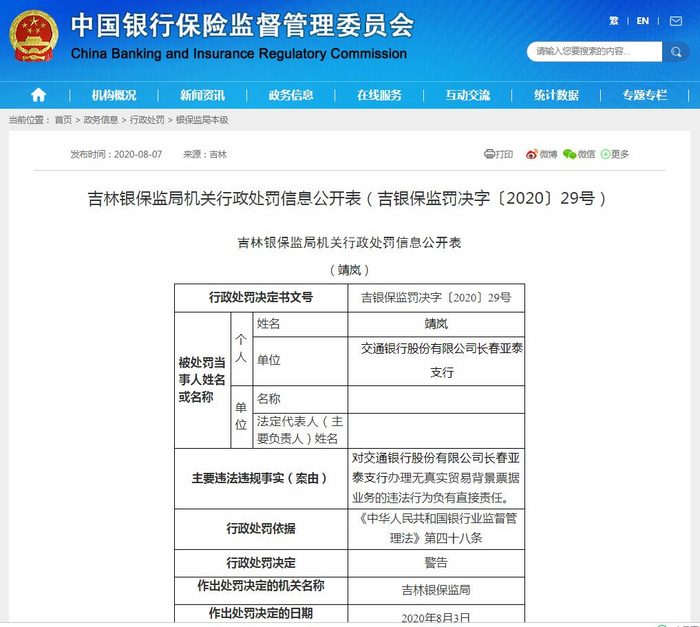Click the green plus 更多 icon
The image size is (700, 627).
click(605, 154)
